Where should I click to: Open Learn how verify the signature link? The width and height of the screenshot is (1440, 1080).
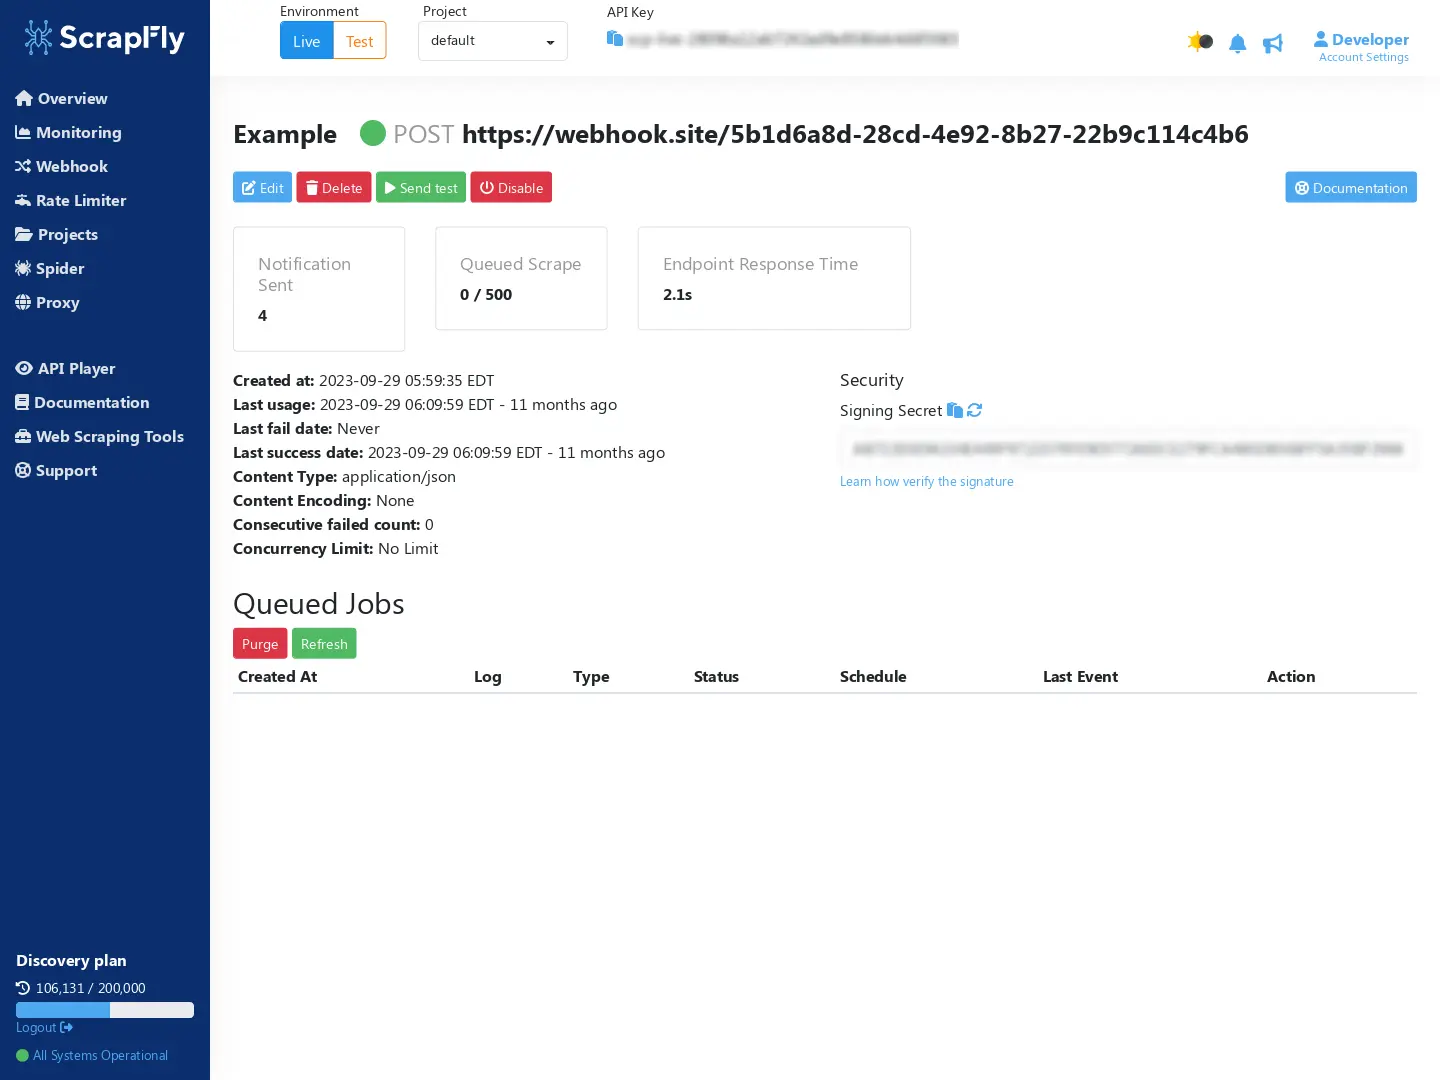926,481
